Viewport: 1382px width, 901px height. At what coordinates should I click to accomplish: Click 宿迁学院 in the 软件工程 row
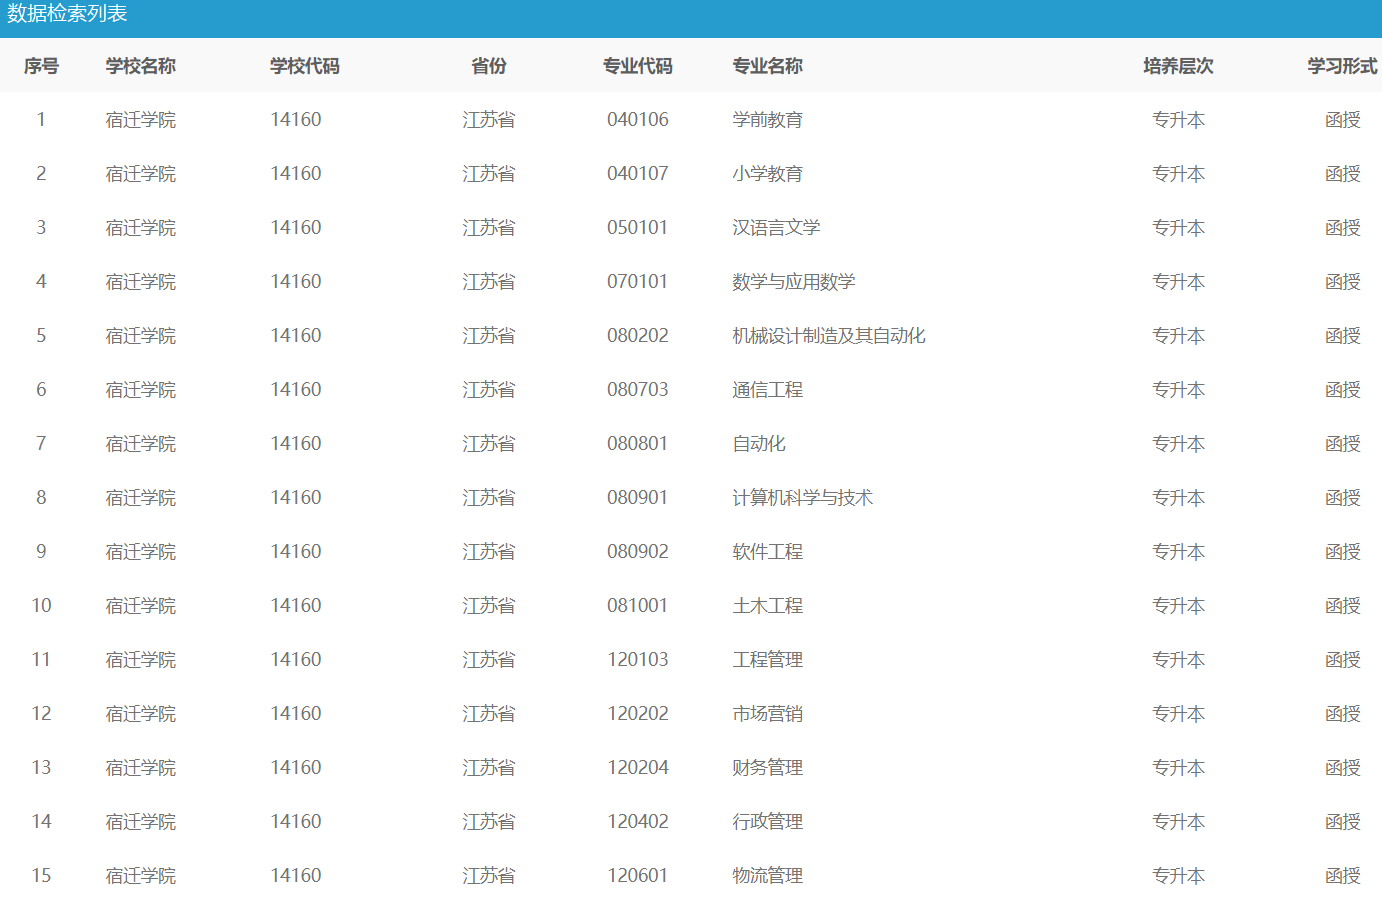pyautogui.click(x=141, y=552)
